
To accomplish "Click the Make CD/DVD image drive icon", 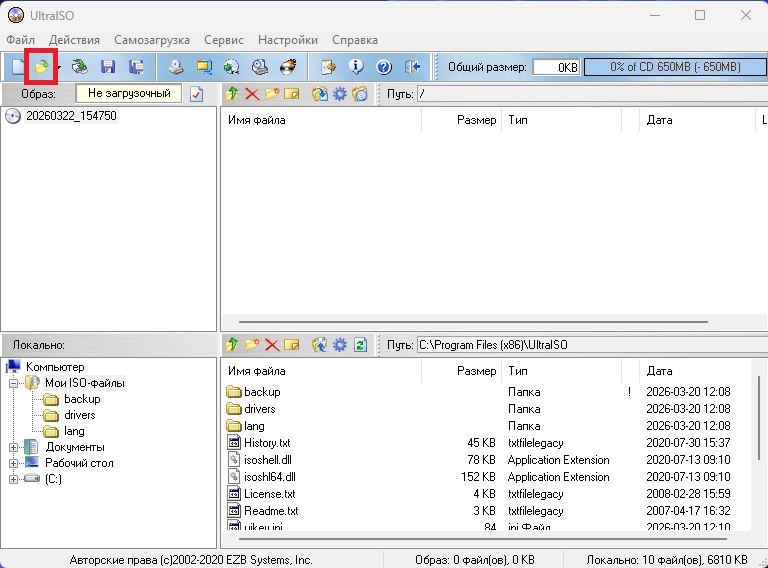I will click(x=176, y=67).
